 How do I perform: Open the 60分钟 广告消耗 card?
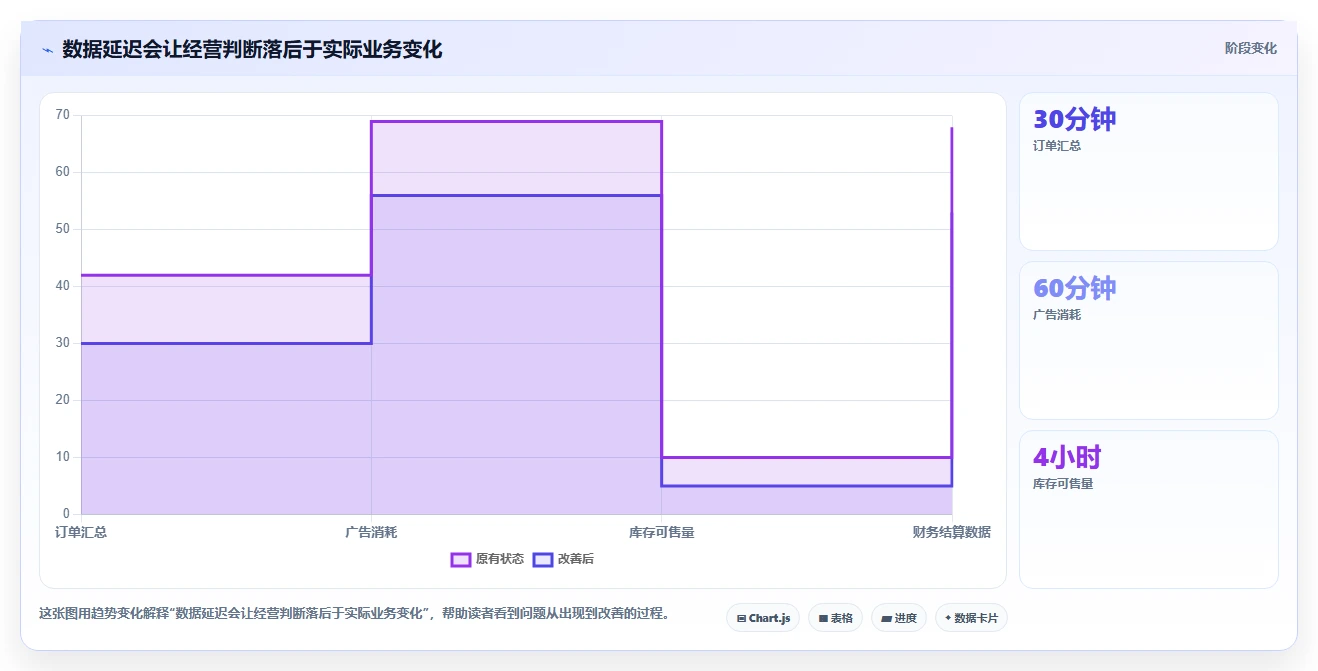click(1148, 340)
